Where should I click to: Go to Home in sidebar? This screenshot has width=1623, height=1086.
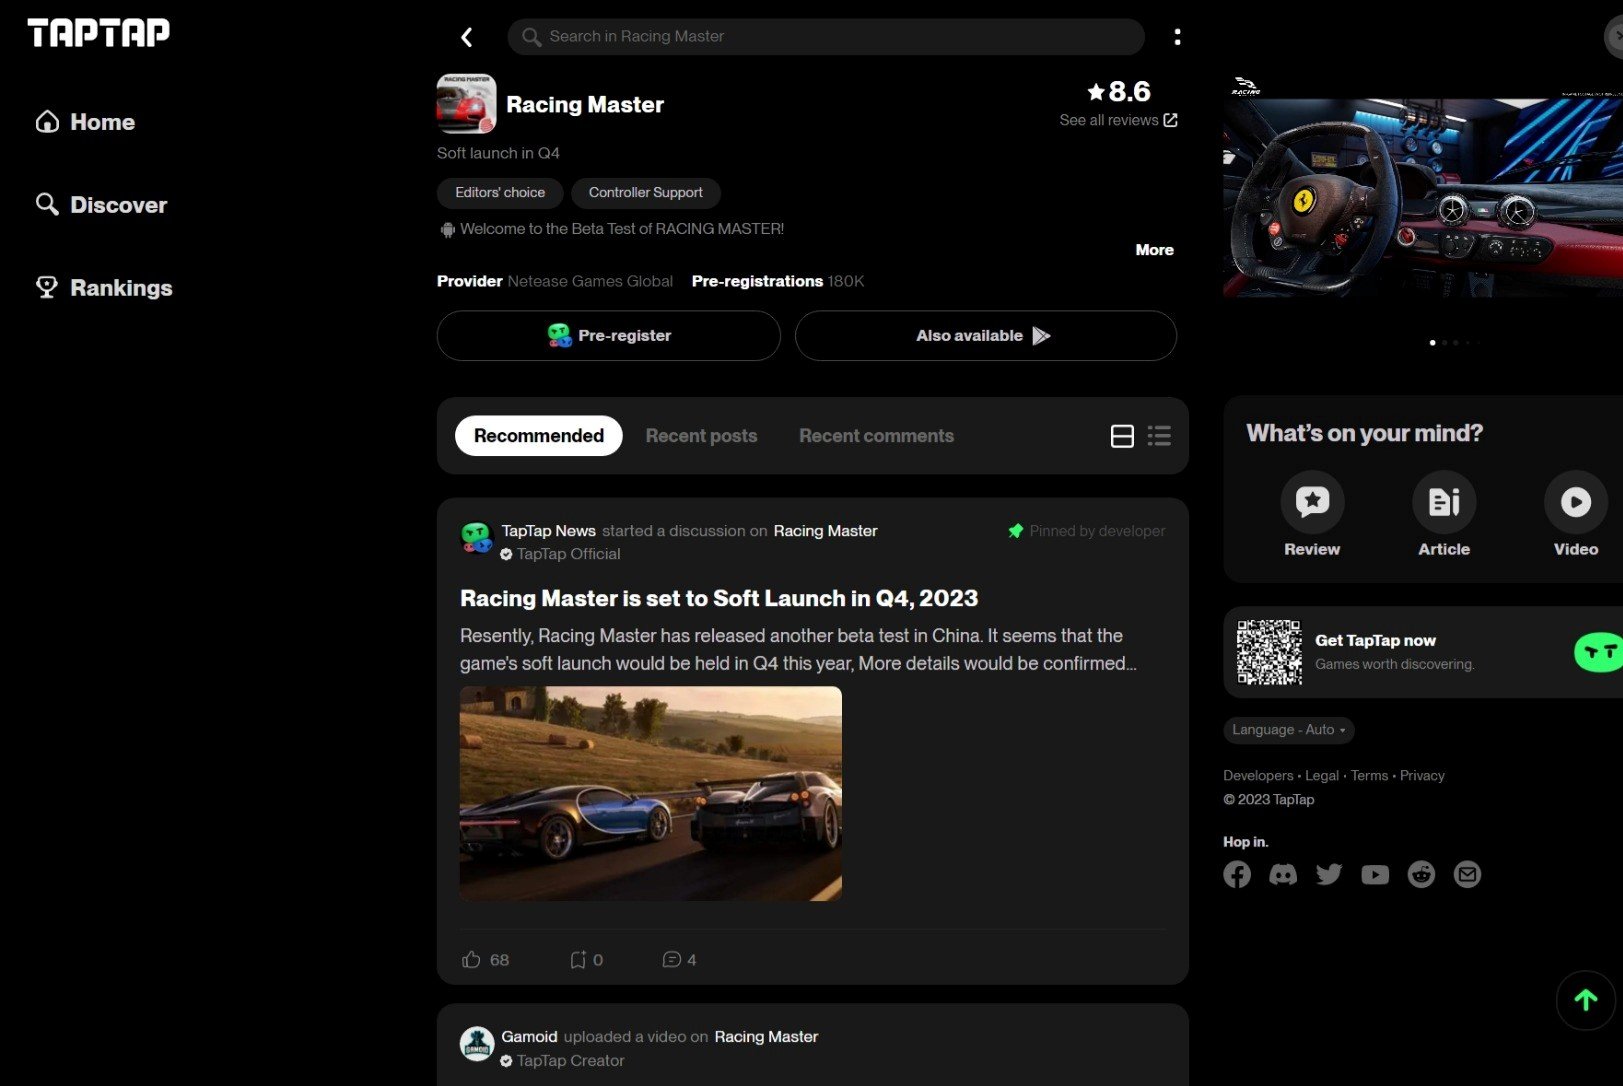tap(85, 122)
